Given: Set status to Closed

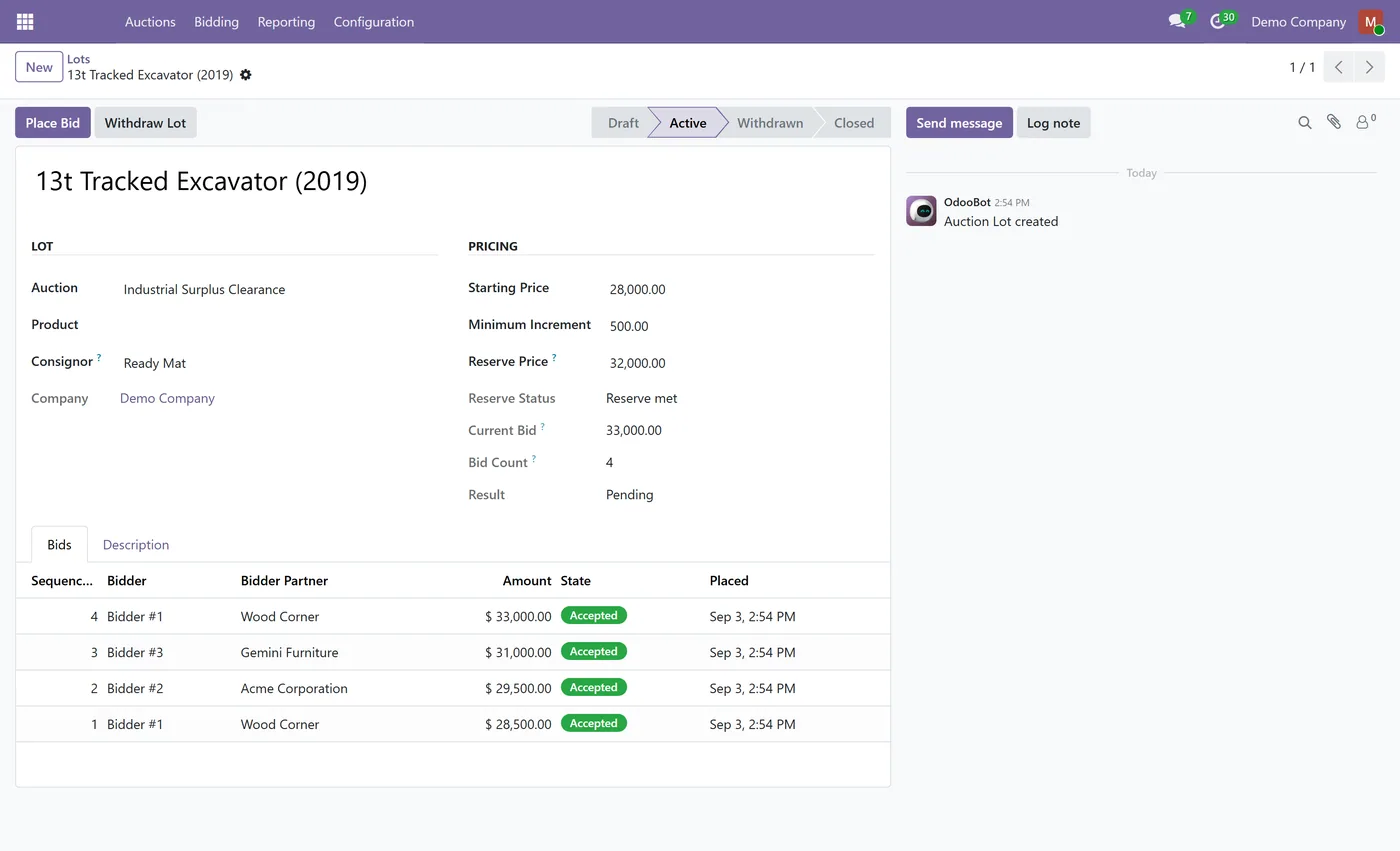Looking at the screenshot, I should (854, 122).
